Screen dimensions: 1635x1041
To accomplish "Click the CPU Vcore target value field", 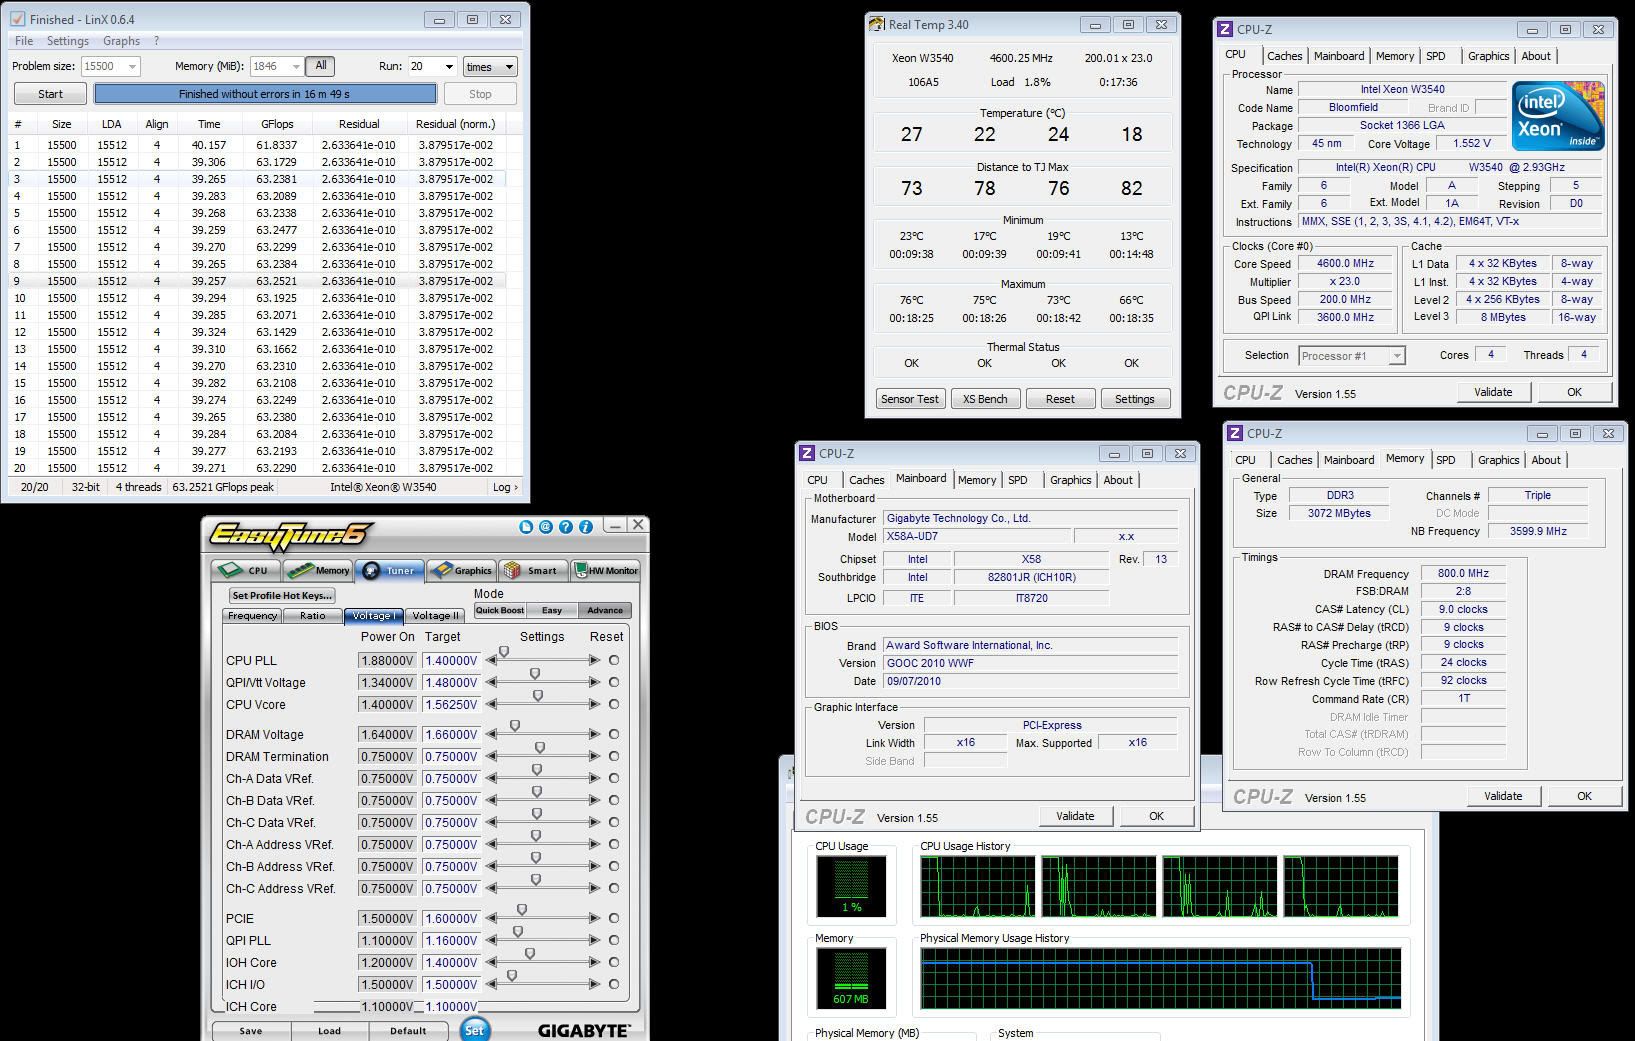I will (x=451, y=704).
